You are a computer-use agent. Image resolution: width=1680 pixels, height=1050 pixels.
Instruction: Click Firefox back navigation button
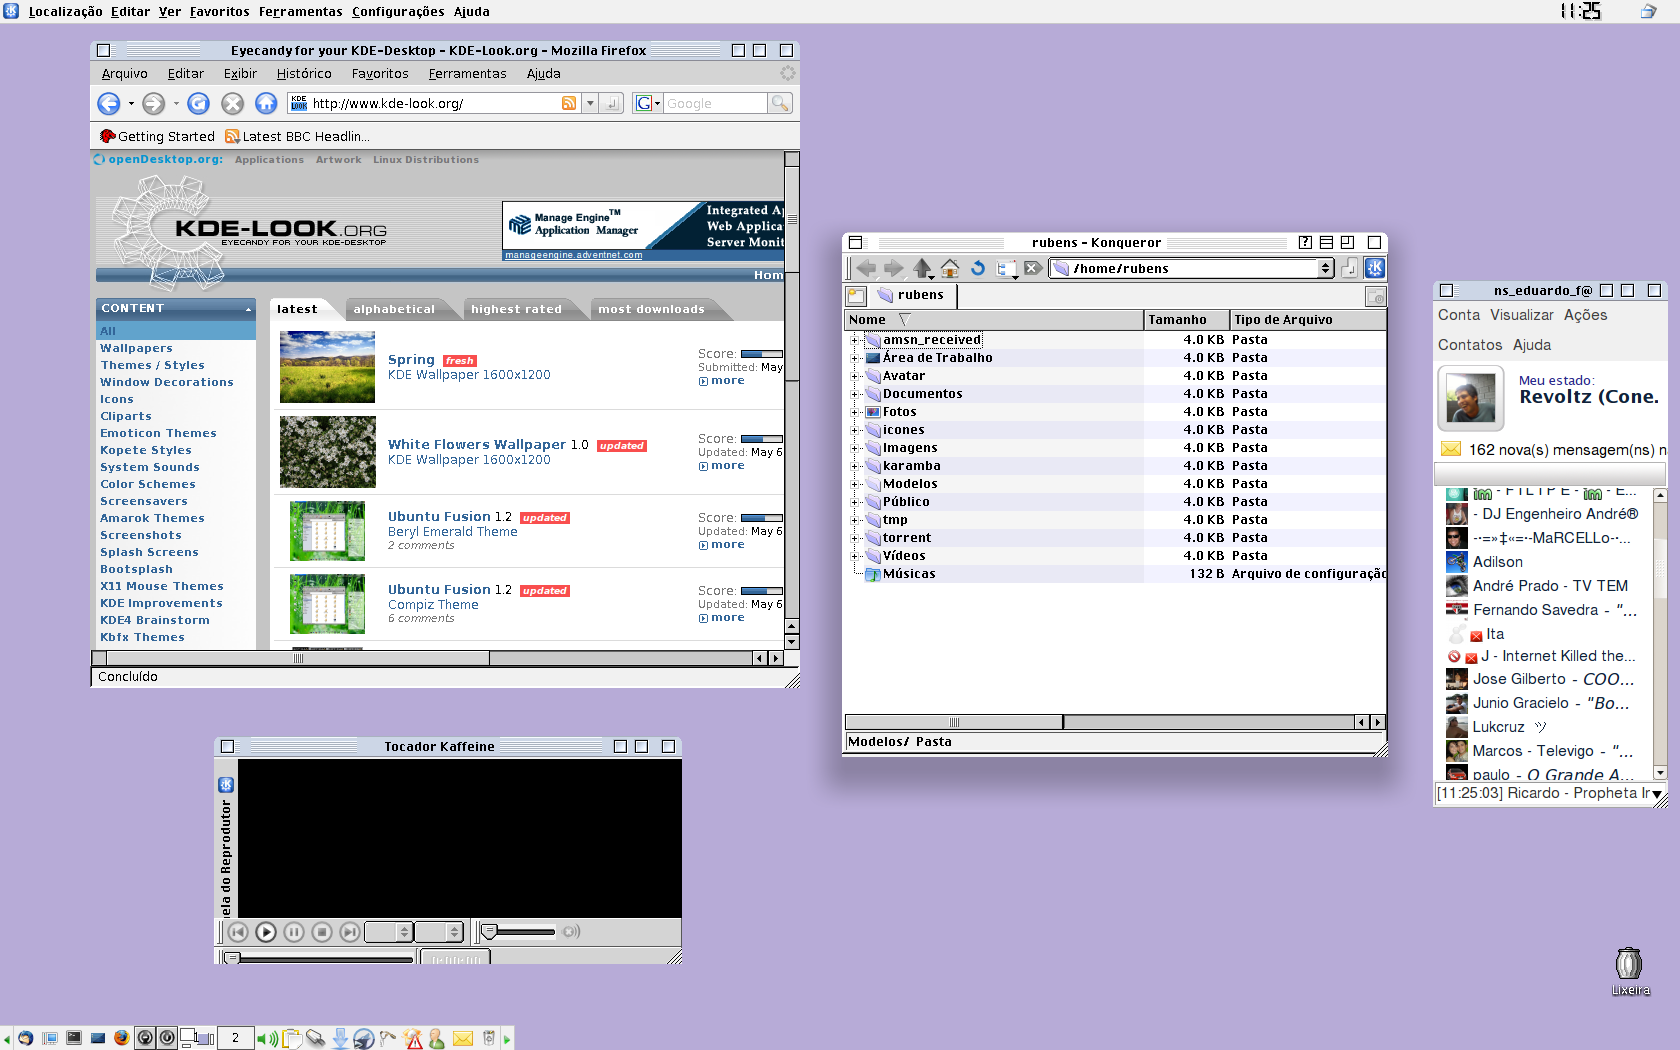(108, 103)
